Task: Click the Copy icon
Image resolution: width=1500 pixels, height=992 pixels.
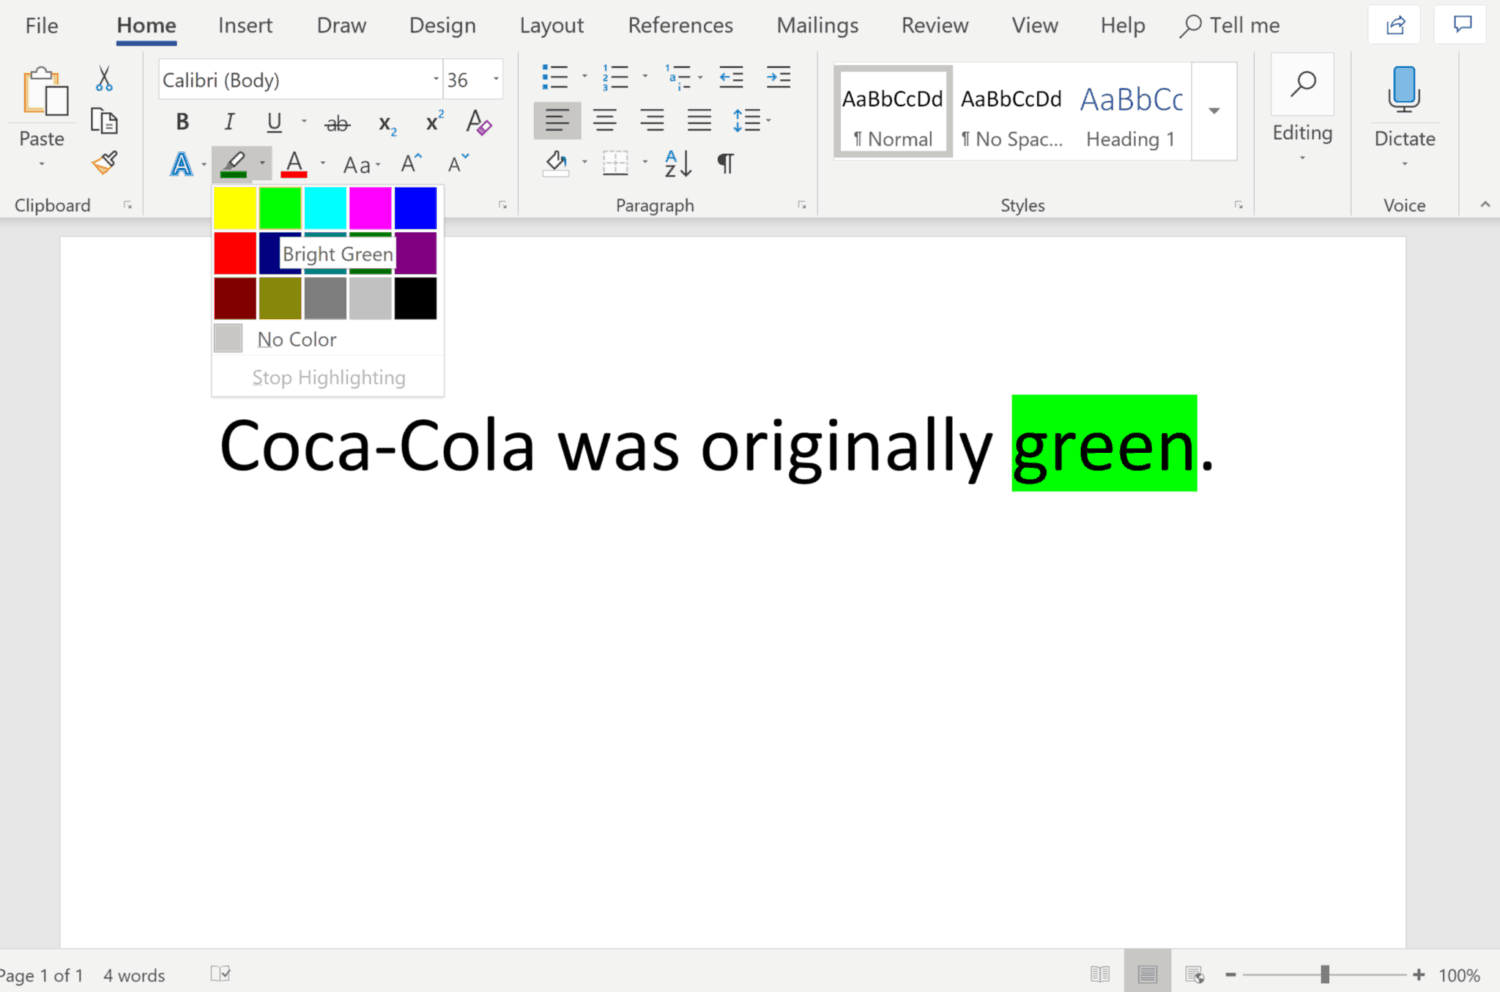Action: 104,121
